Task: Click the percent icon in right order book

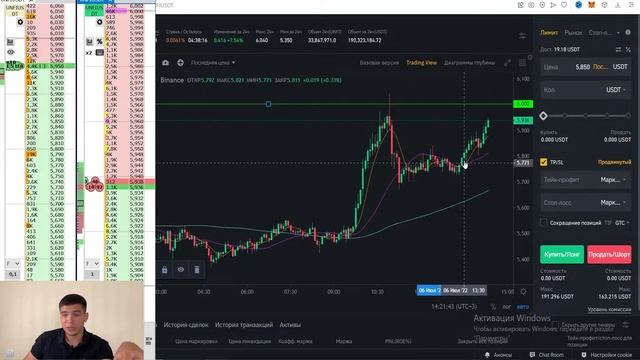Action: pyautogui.click(x=100, y=41)
